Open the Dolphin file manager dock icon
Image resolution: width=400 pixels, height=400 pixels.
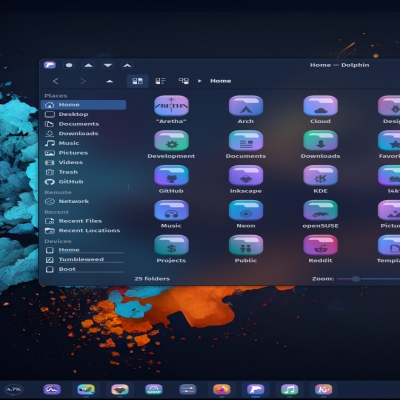(256, 389)
